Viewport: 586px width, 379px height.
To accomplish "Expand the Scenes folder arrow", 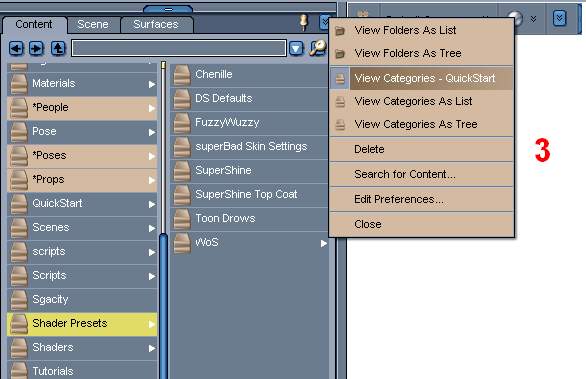I will click(151, 228).
